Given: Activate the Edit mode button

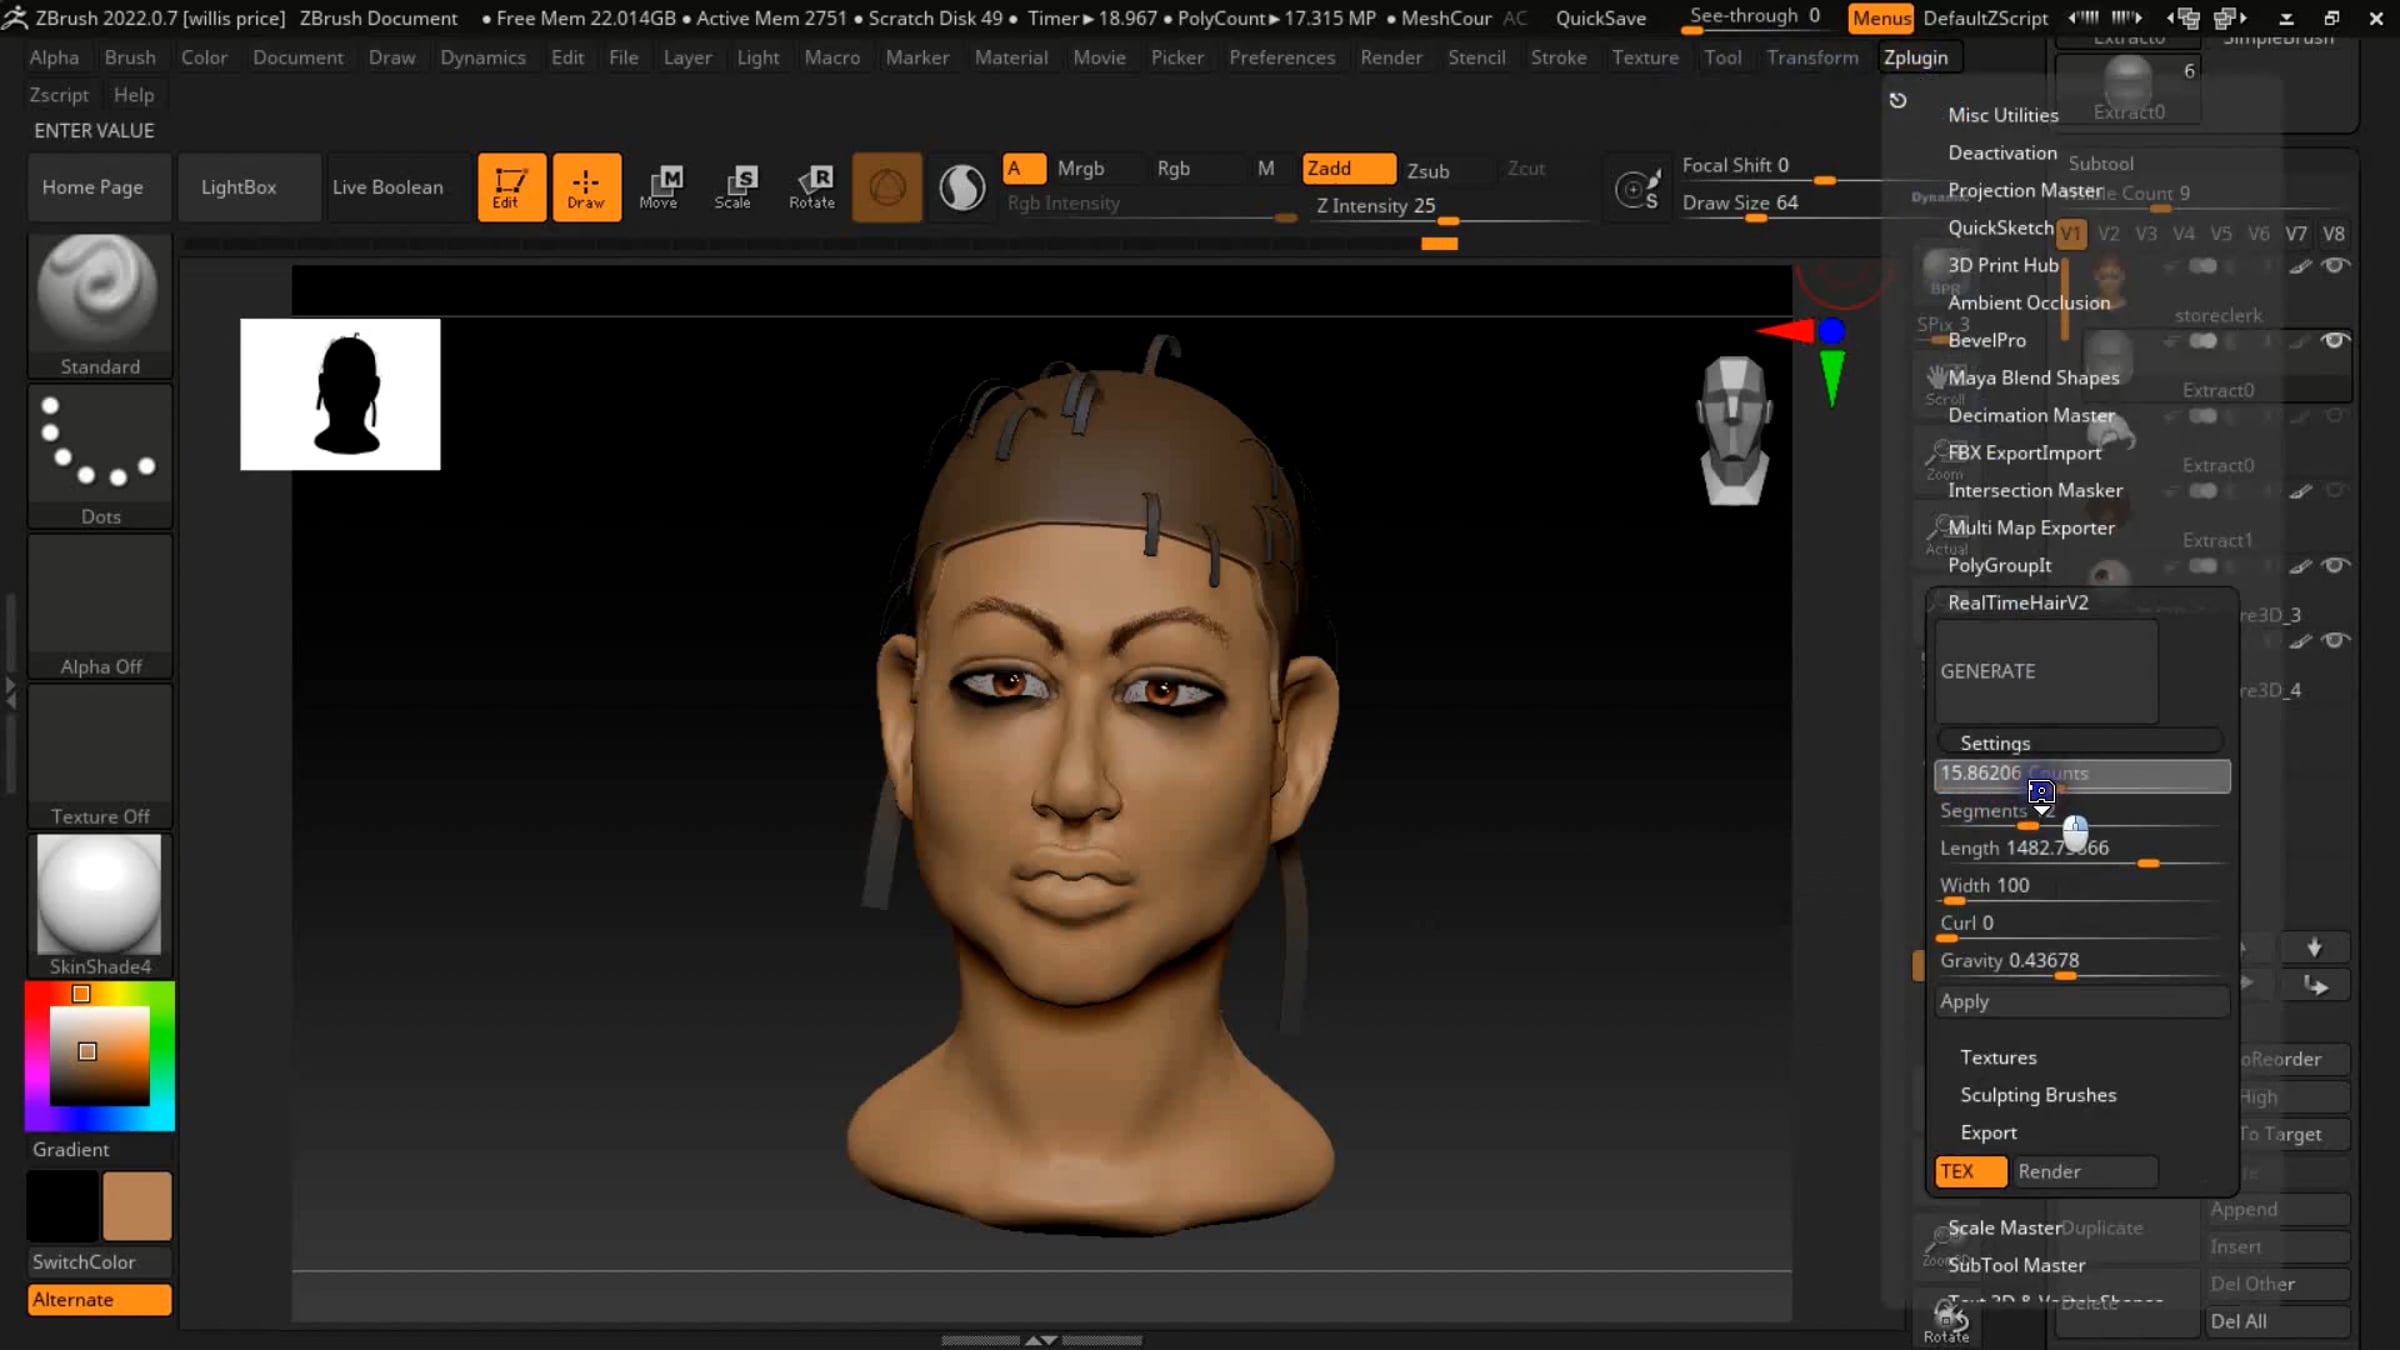Looking at the screenshot, I should coord(511,187).
